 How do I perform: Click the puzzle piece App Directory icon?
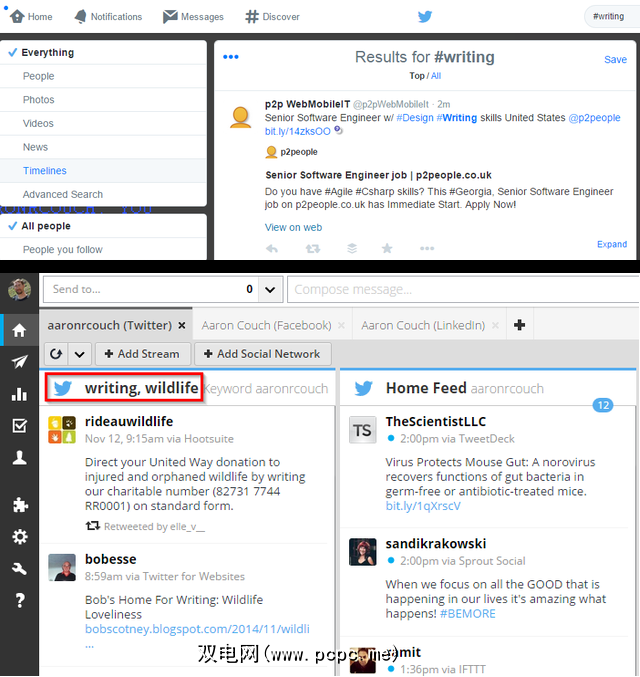19,505
